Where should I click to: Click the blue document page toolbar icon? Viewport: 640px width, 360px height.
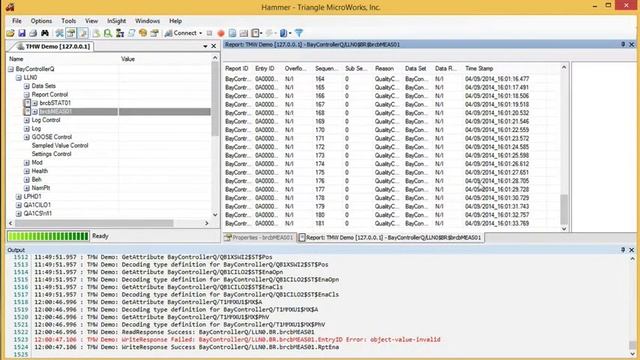coord(232,33)
